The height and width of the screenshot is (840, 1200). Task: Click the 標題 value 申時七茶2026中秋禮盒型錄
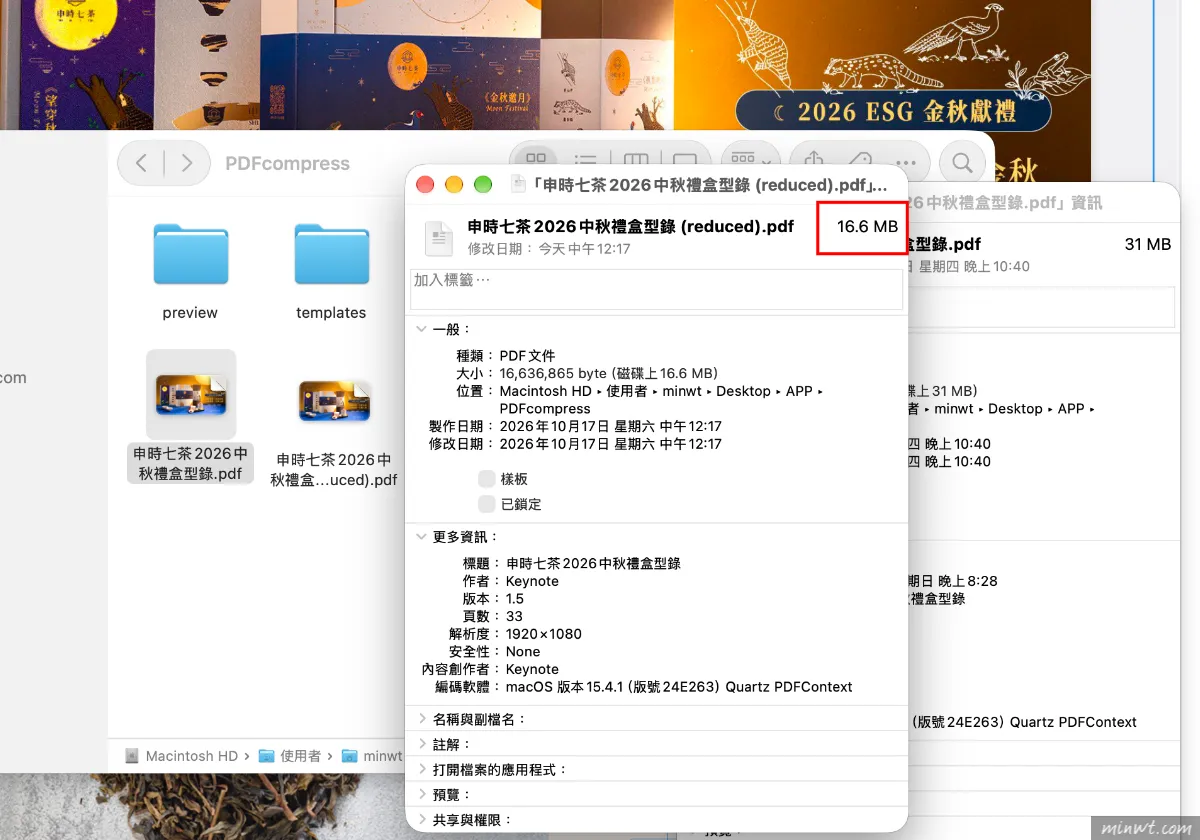[593, 564]
